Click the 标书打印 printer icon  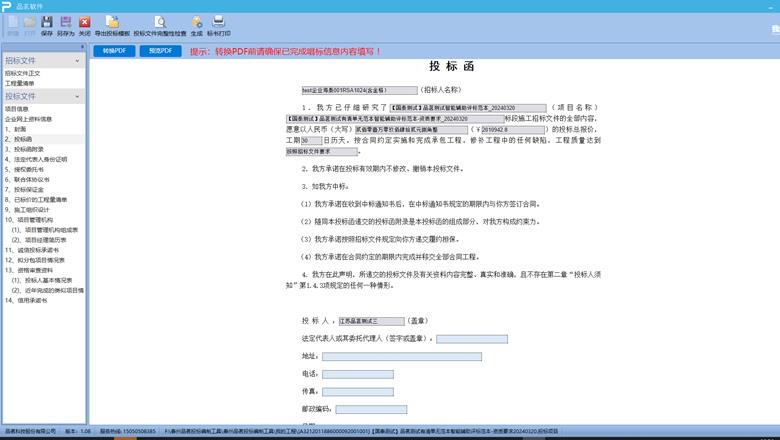coord(218,24)
